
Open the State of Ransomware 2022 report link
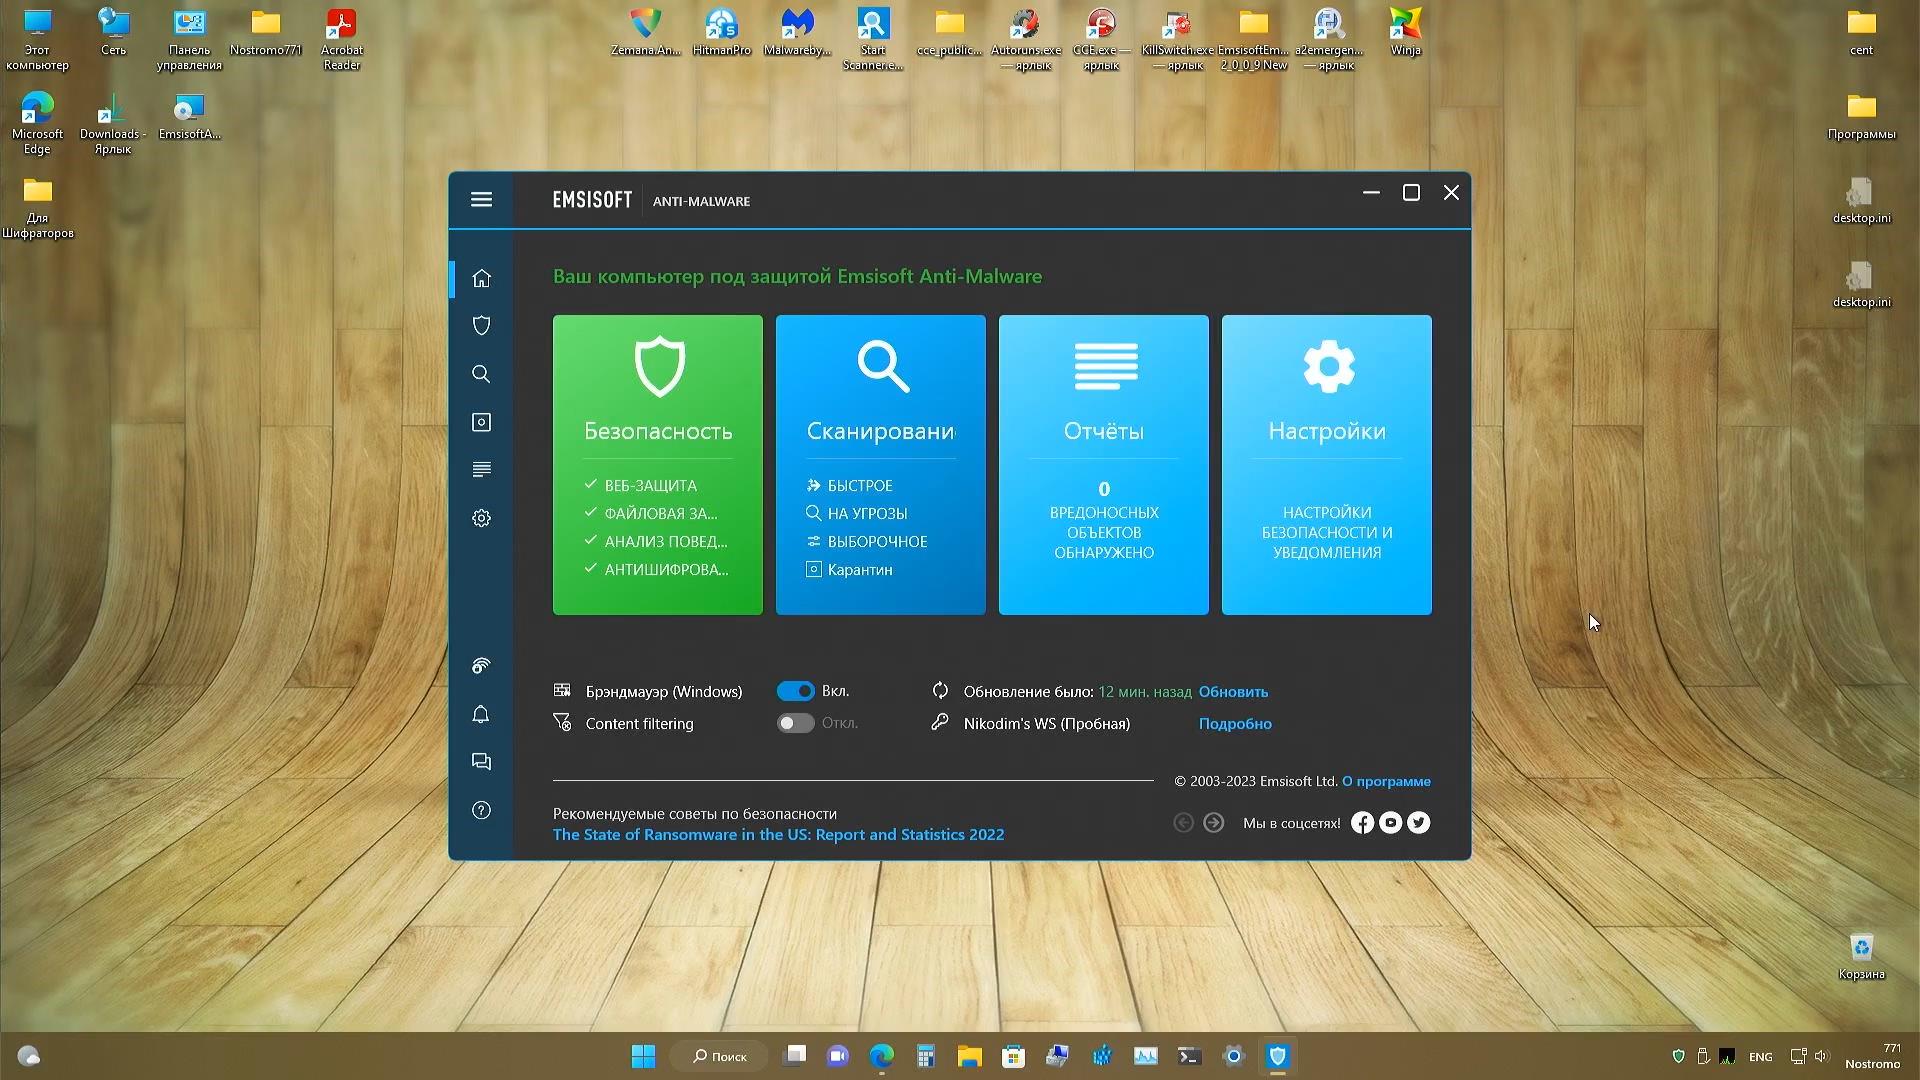click(778, 834)
